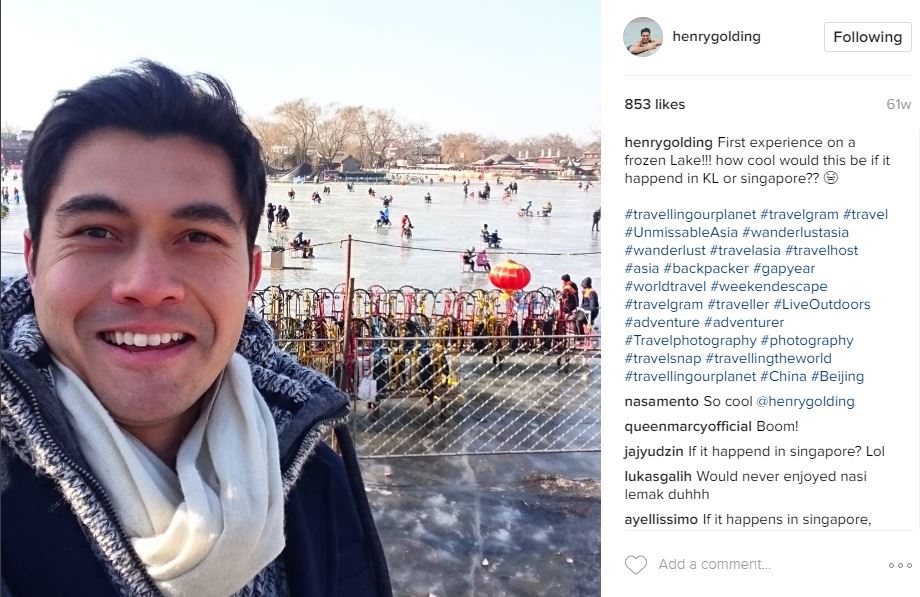Open ayellissimo commenter profile
Image resolution: width=920 pixels, height=597 pixels.
pos(661,520)
